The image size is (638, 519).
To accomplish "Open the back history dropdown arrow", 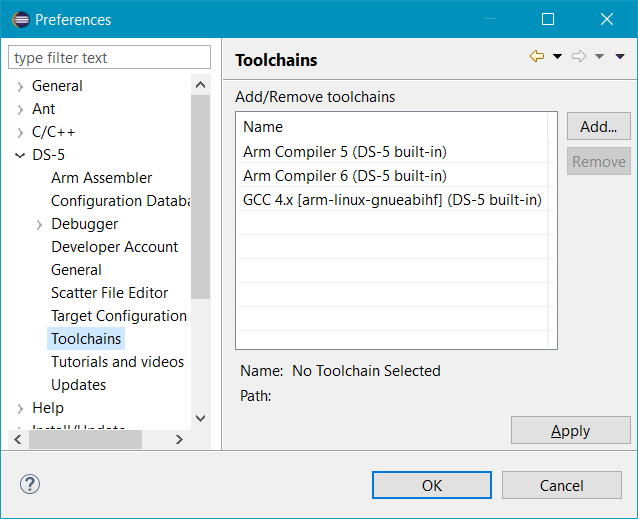I will click(x=557, y=57).
